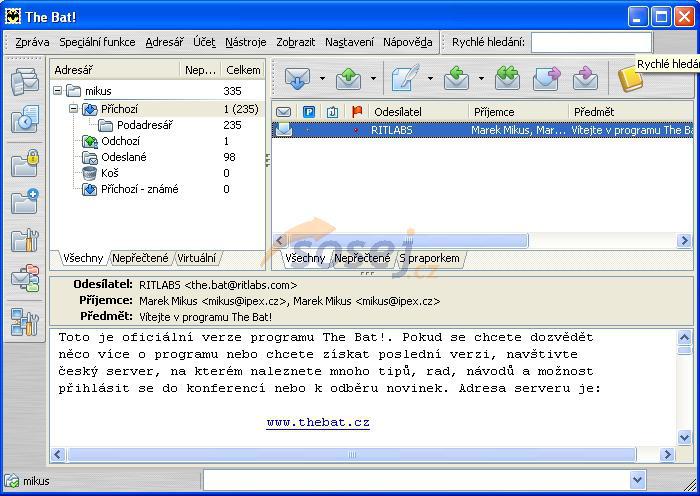
Task: Open the Nástroje menu
Action: tap(246, 42)
